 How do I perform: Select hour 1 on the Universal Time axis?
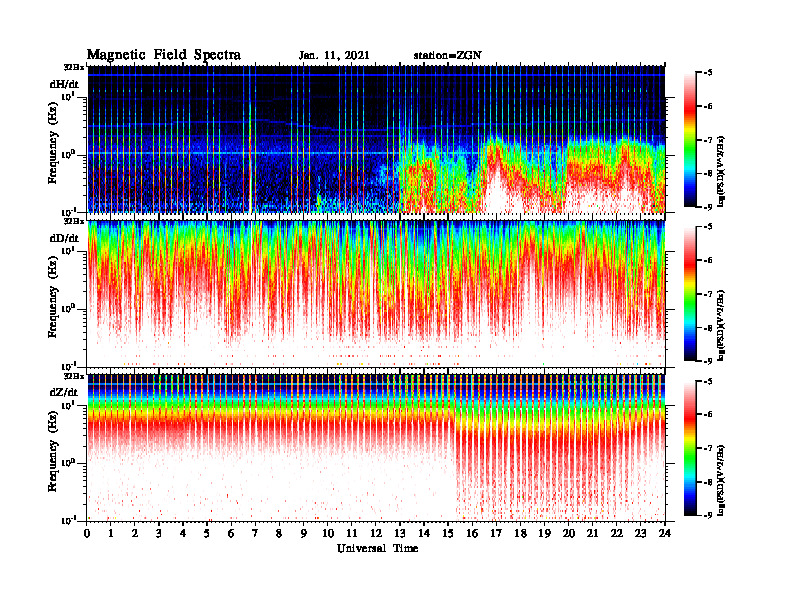point(111,534)
